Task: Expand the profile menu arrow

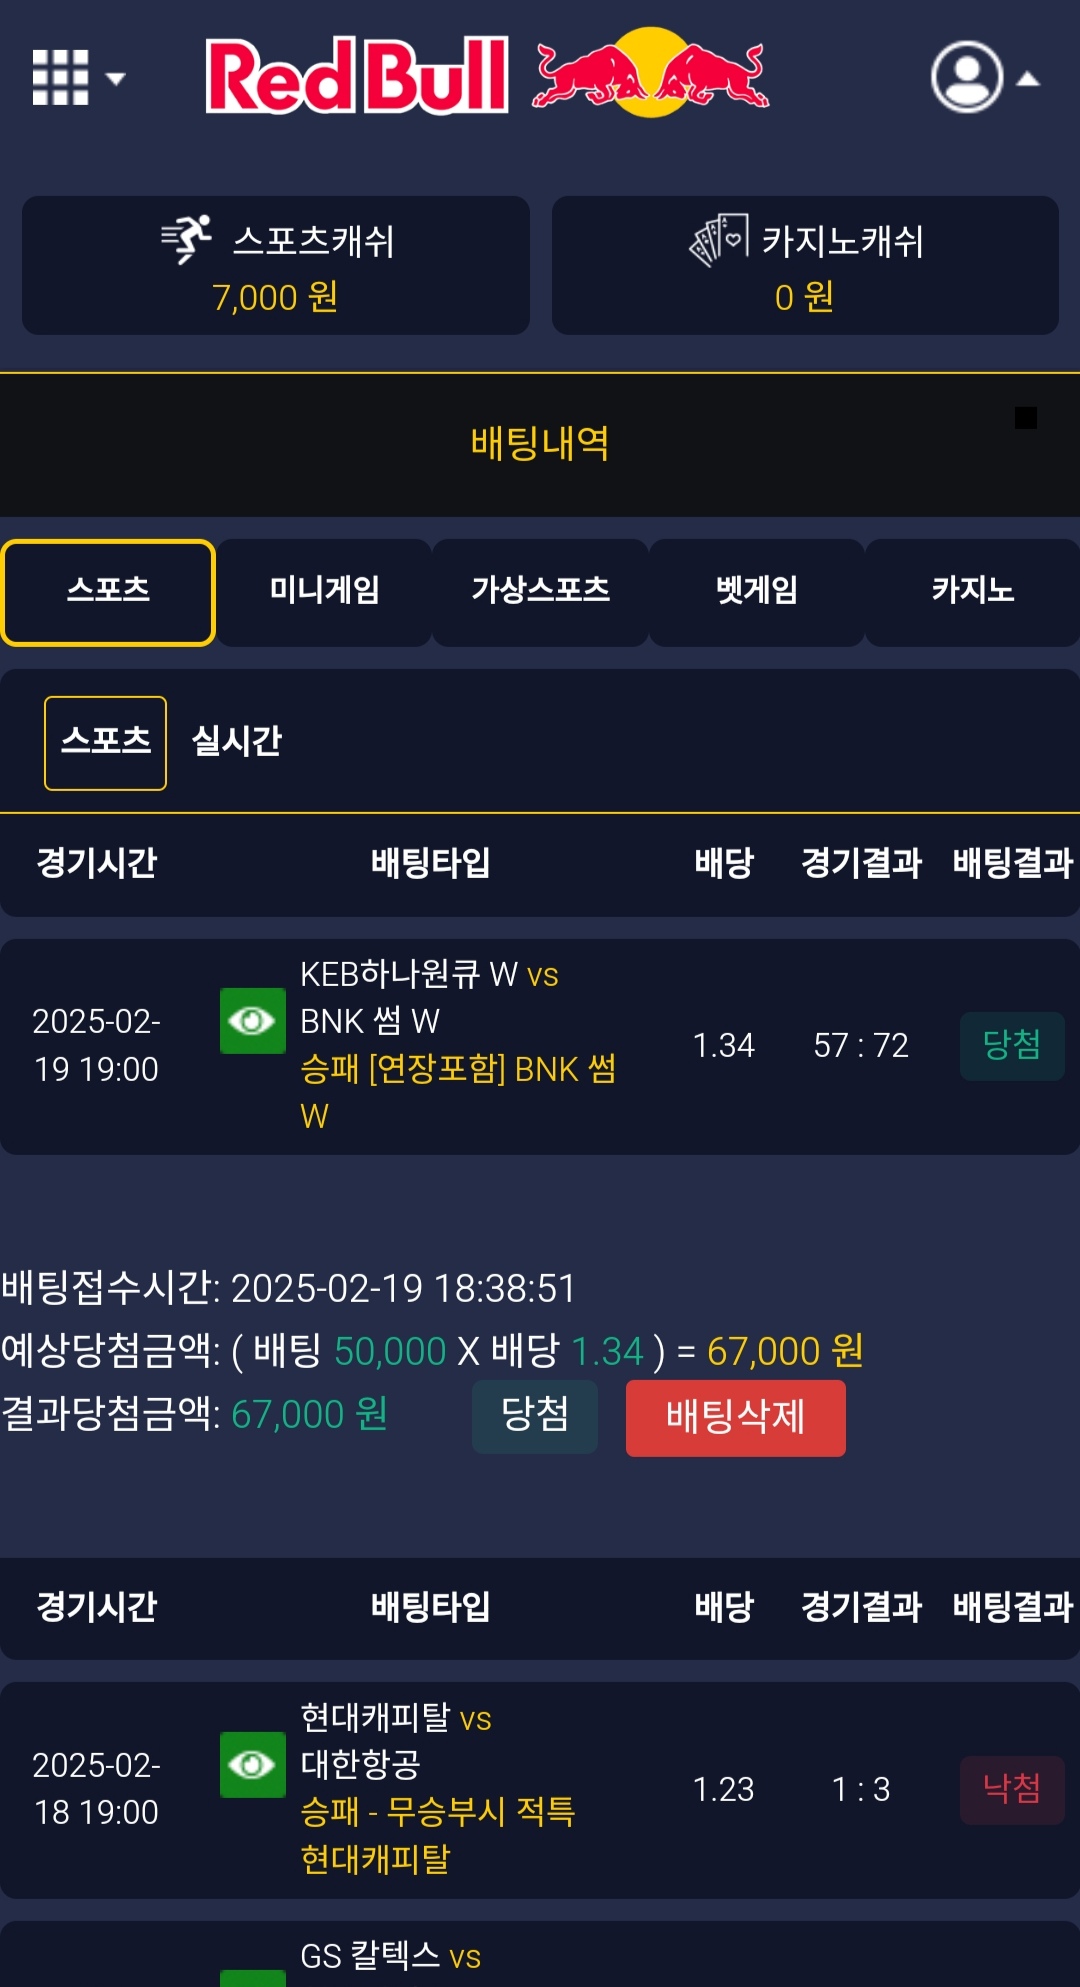Action: click(1028, 79)
